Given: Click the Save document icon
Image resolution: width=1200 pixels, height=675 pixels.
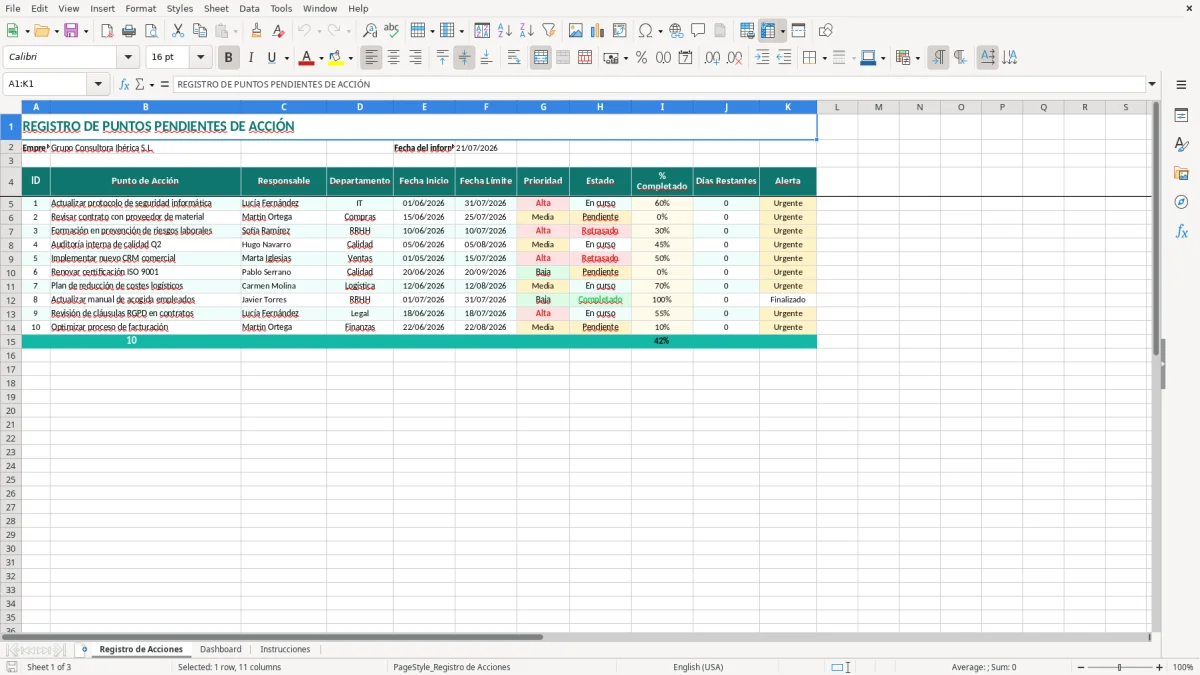Looking at the screenshot, I should (71, 31).
